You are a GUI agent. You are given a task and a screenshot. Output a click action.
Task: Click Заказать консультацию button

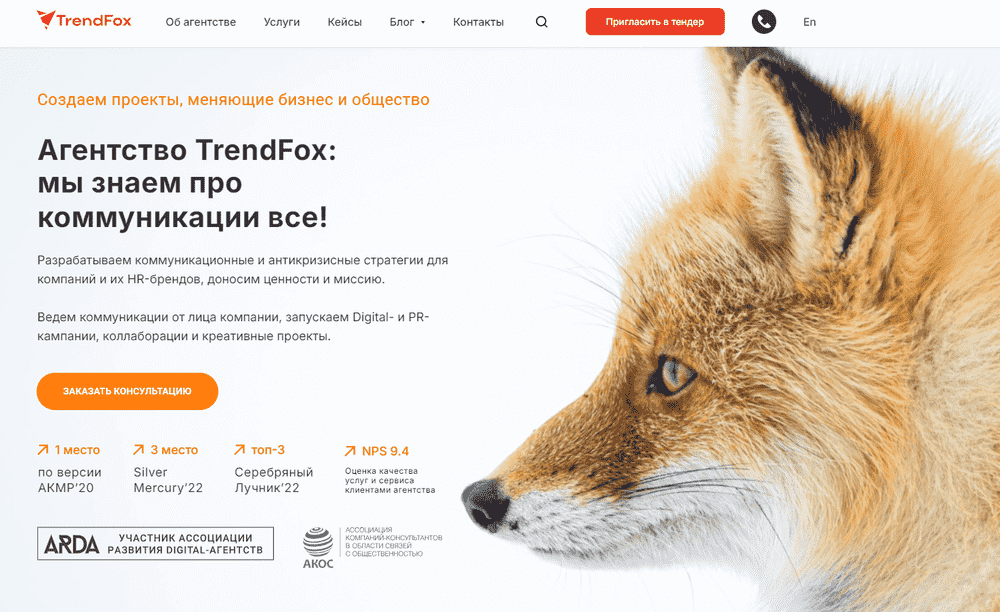coord(128,391)
